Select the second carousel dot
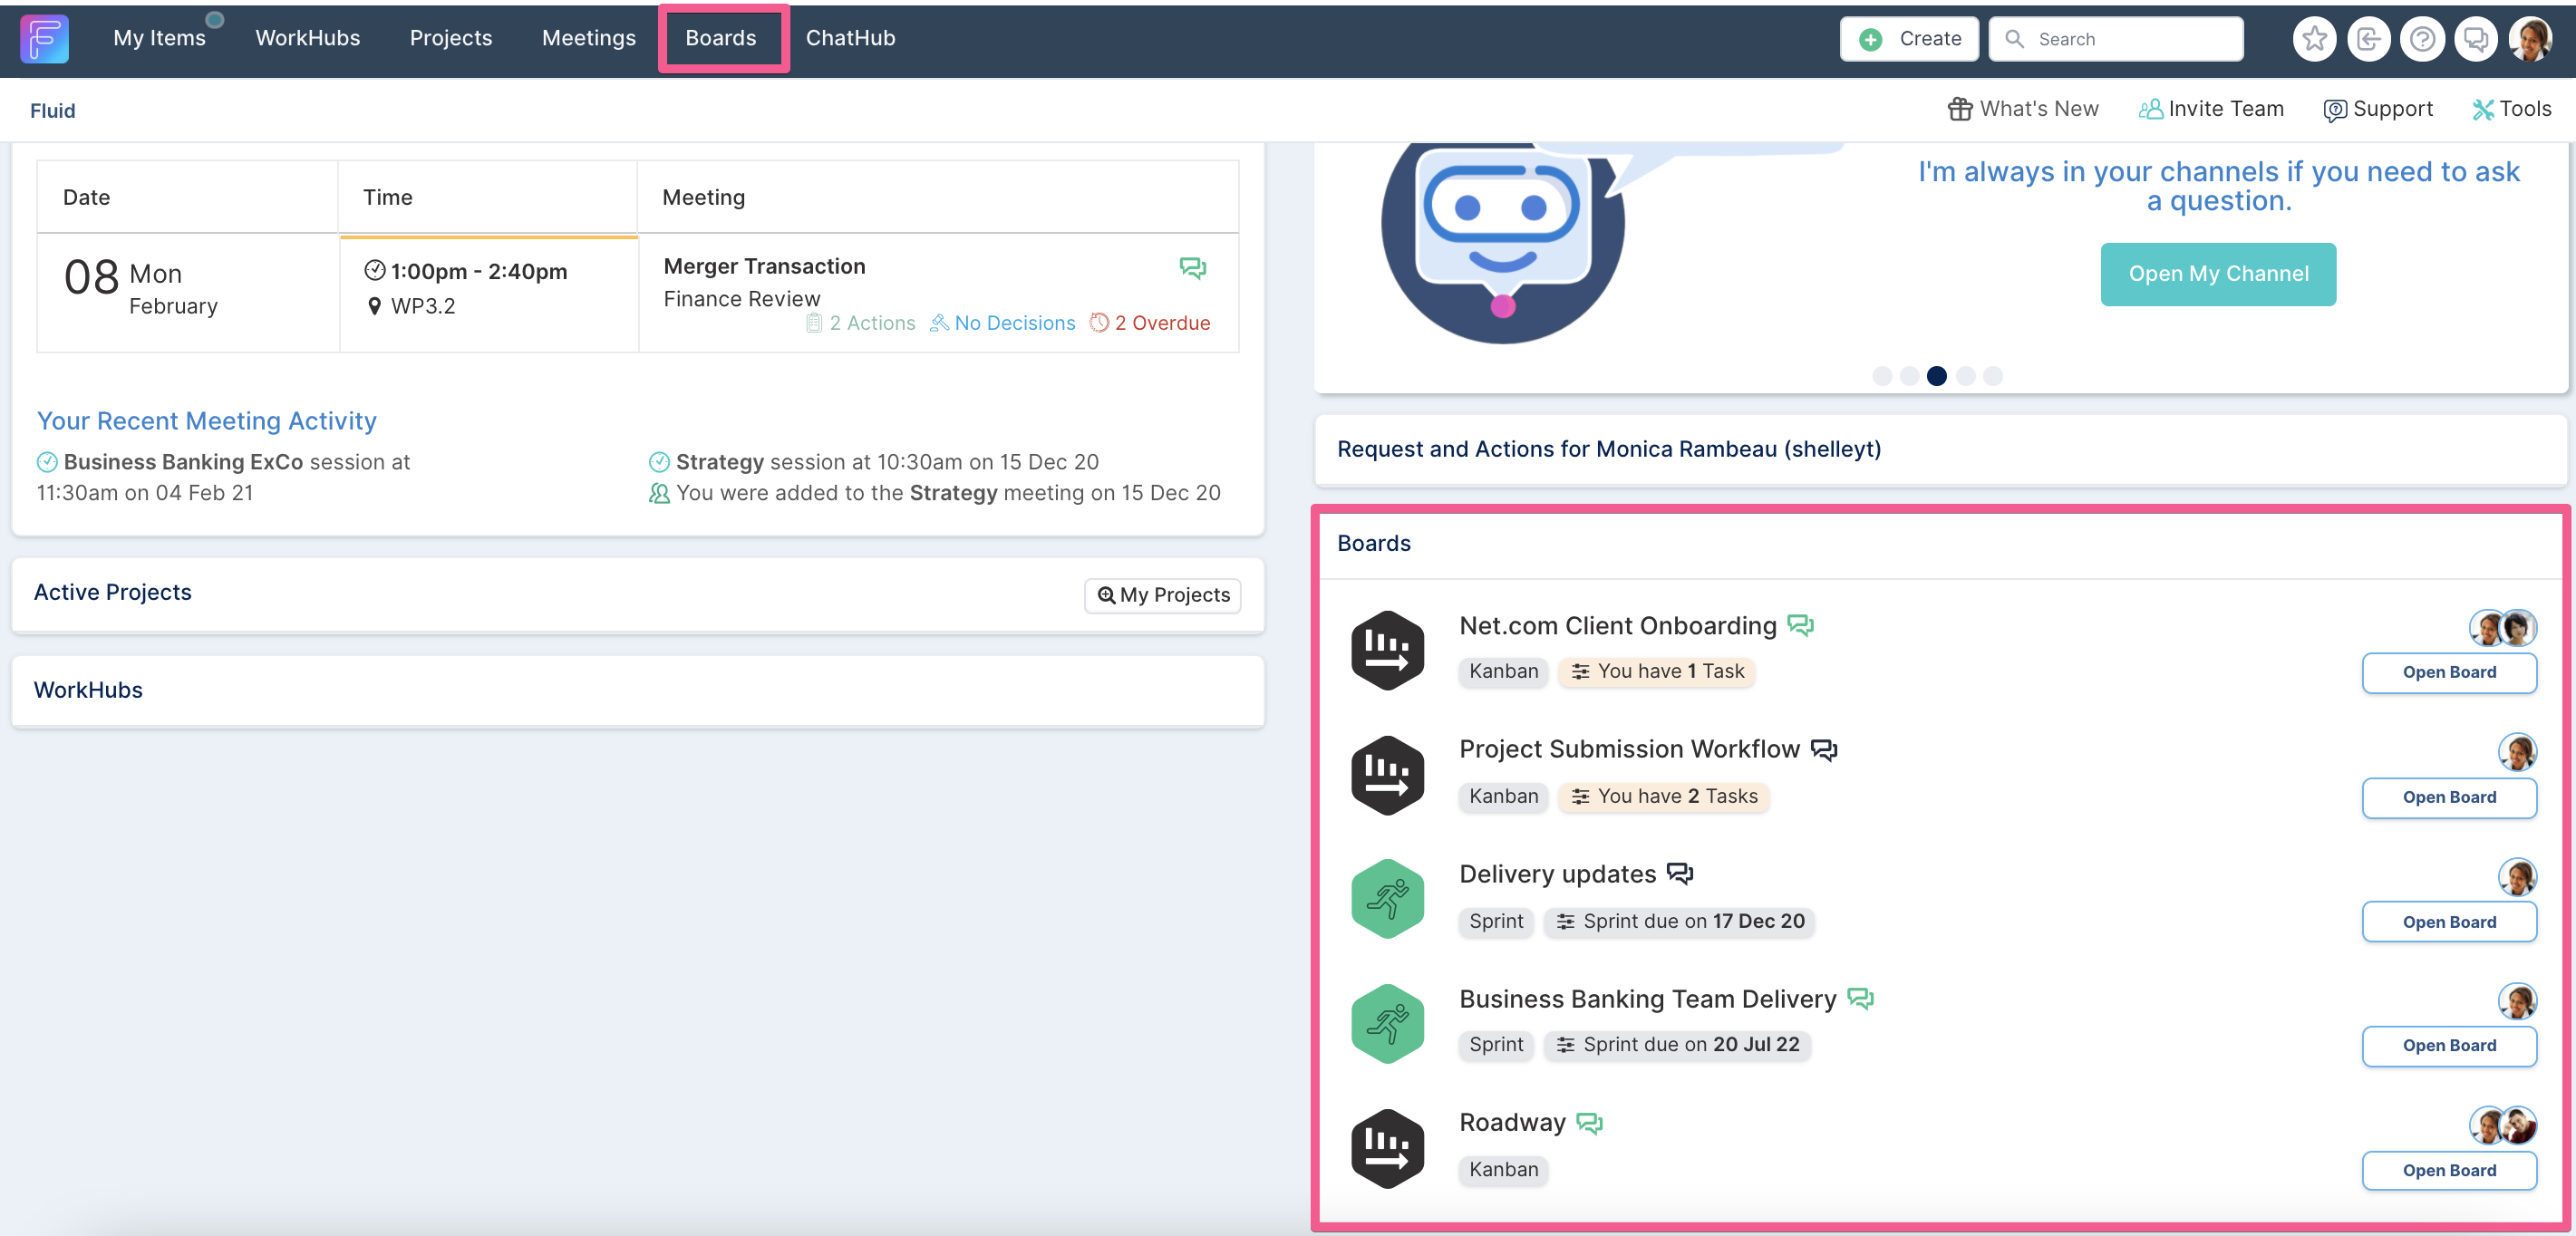Viewport: 2576px width, 1236px height. click(x=1909, y=376)
